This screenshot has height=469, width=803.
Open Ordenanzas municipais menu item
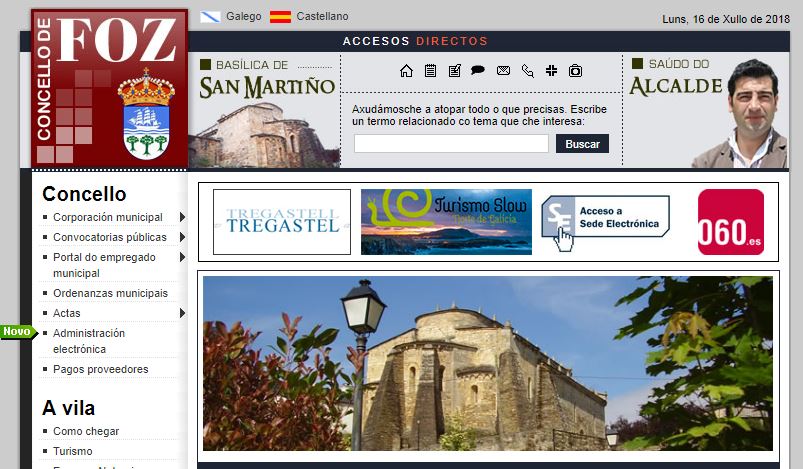click(x=110, y=293)
